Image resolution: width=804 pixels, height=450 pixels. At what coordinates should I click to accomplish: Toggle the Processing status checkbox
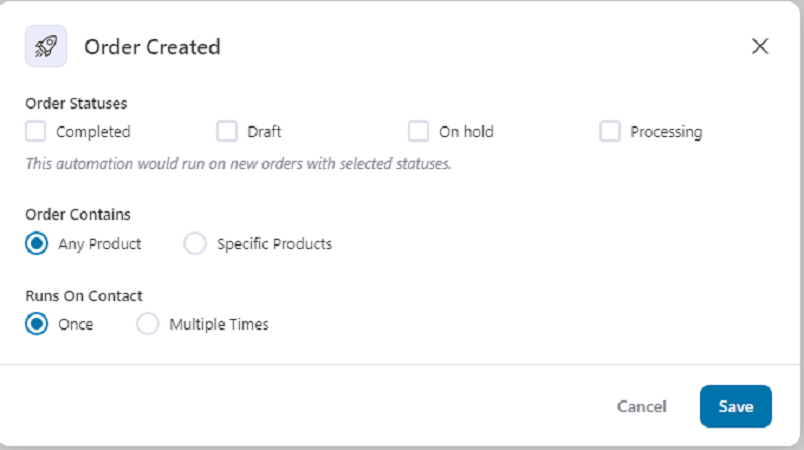tap(610, 131)
